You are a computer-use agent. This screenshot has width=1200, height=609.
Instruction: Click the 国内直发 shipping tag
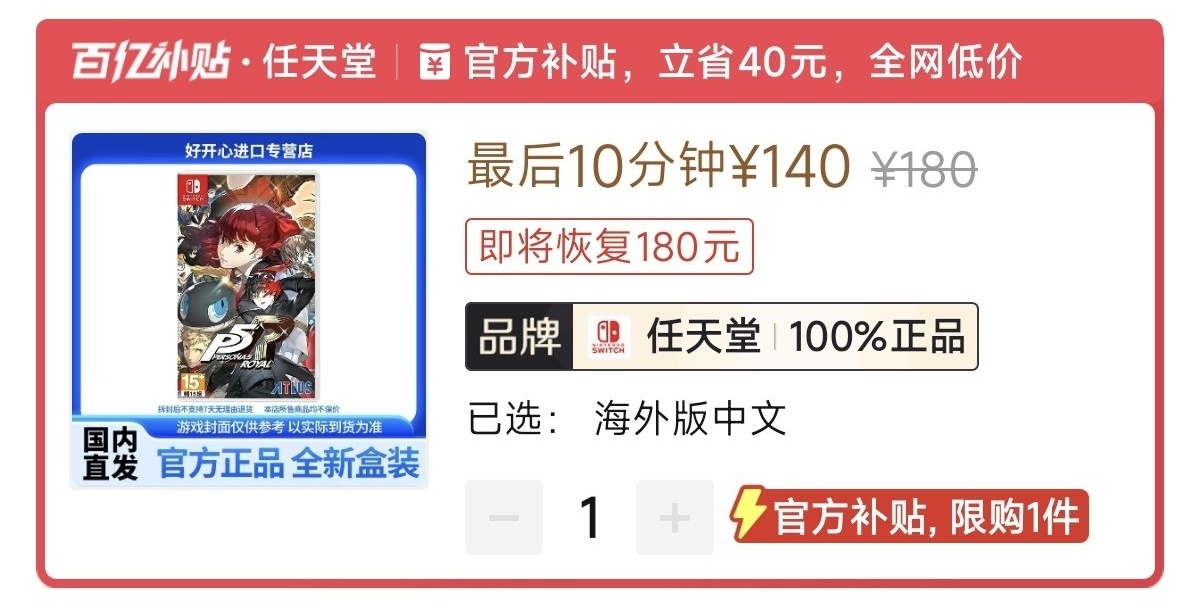109,456
